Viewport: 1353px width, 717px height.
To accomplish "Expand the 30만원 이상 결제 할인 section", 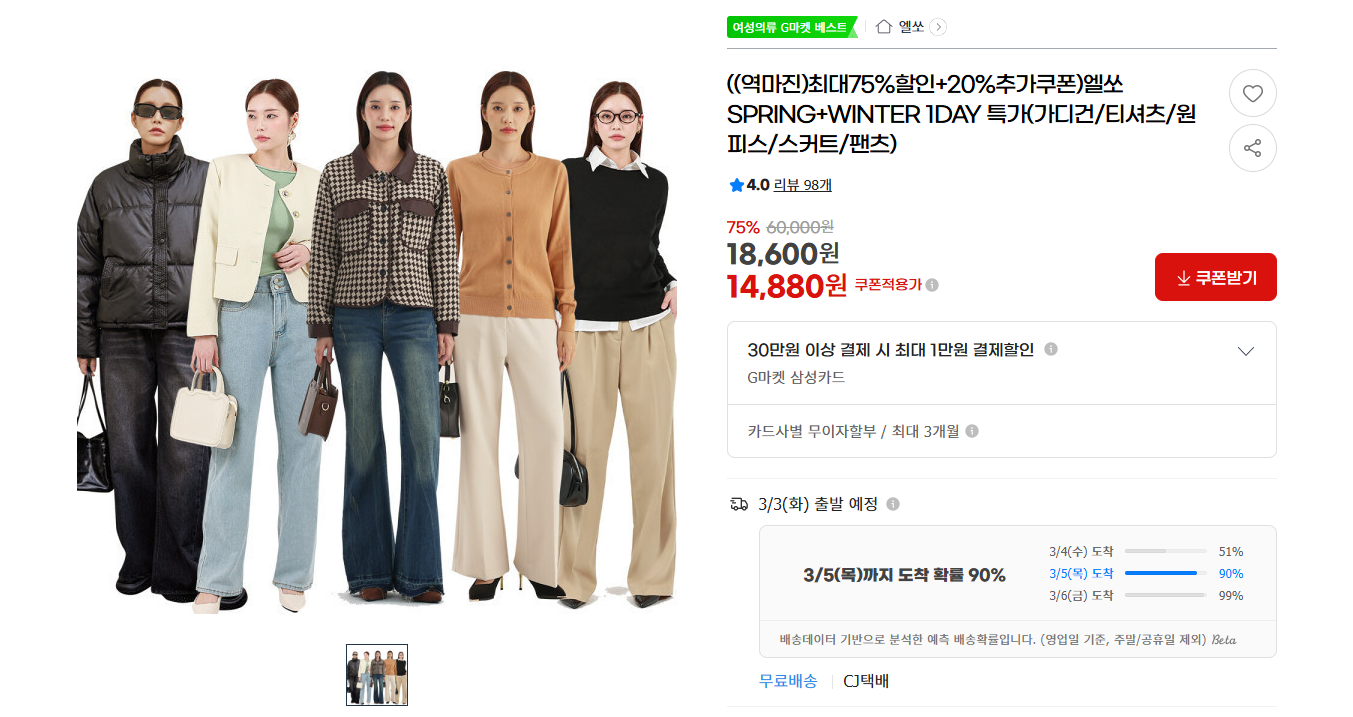I will (x=1002, y=363).
